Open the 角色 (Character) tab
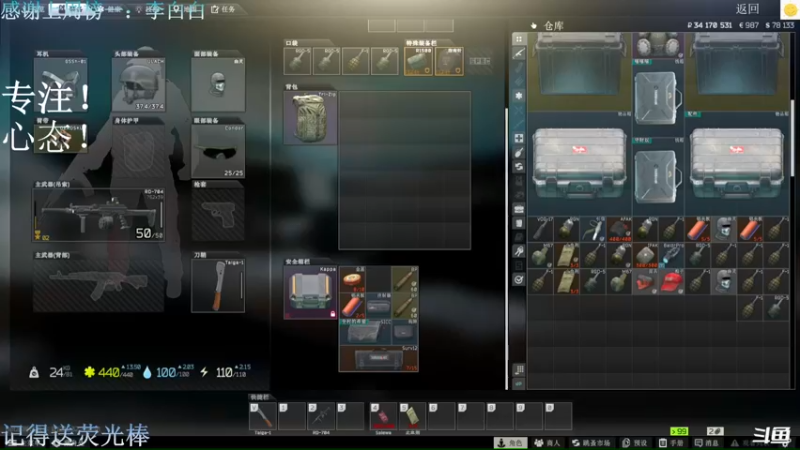The width and height of the screenshot is (800, 450). point(511,442)
